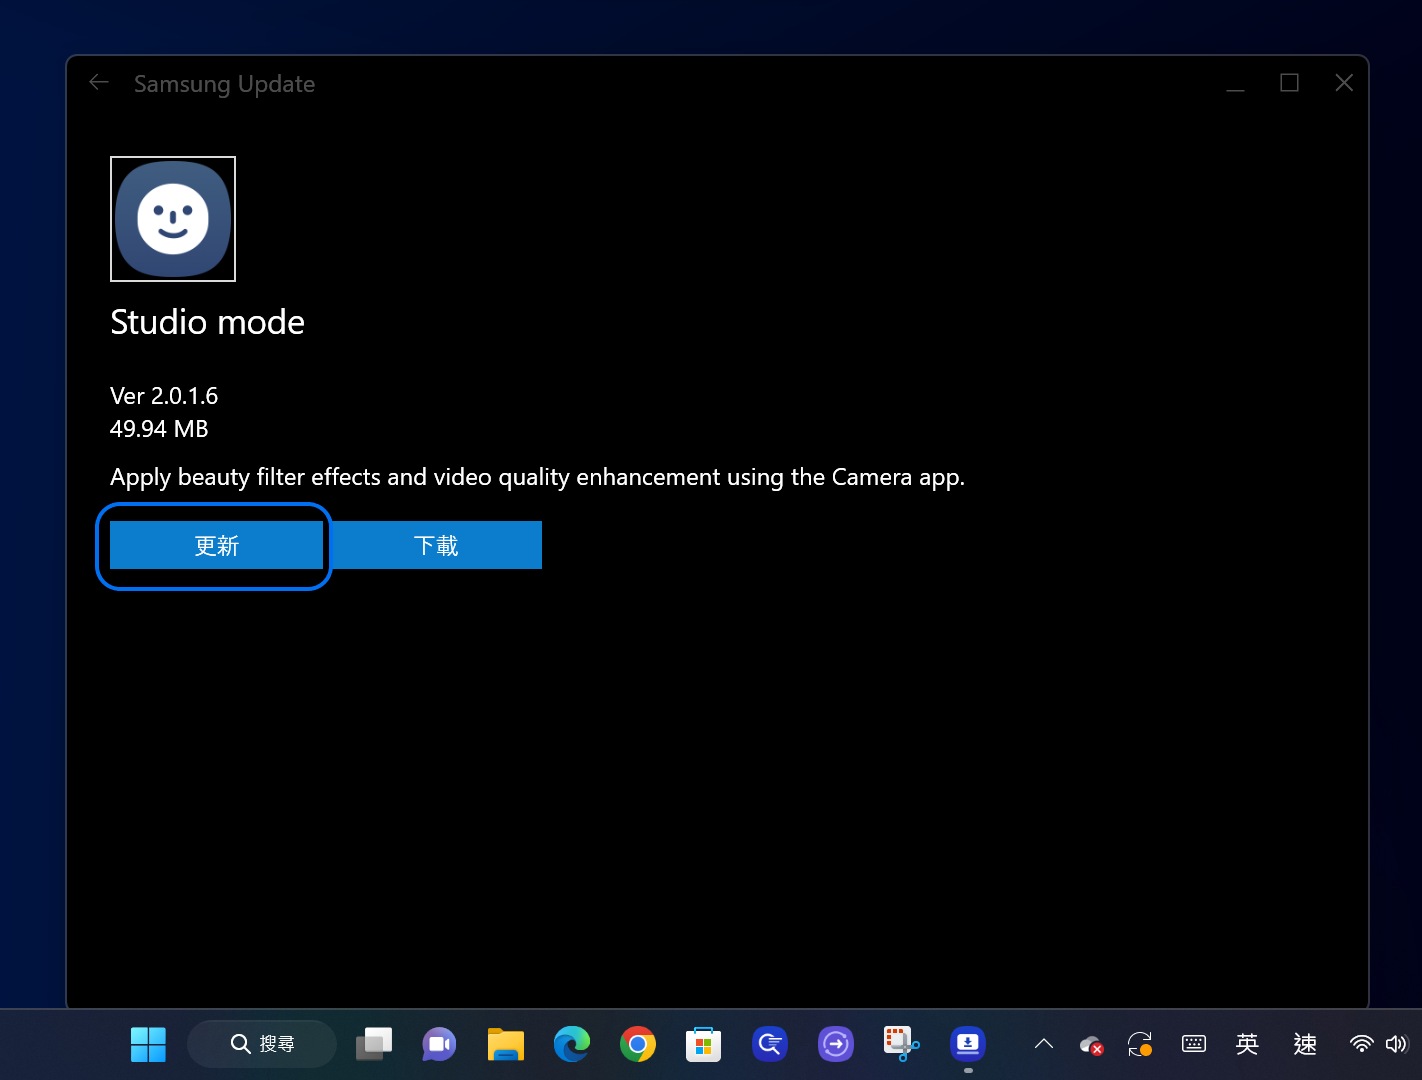Switch input language via the 英 indicator
The height and width of the screenshot is (1080, 1422).
pyautogui.click(x=1247, y=1044)
